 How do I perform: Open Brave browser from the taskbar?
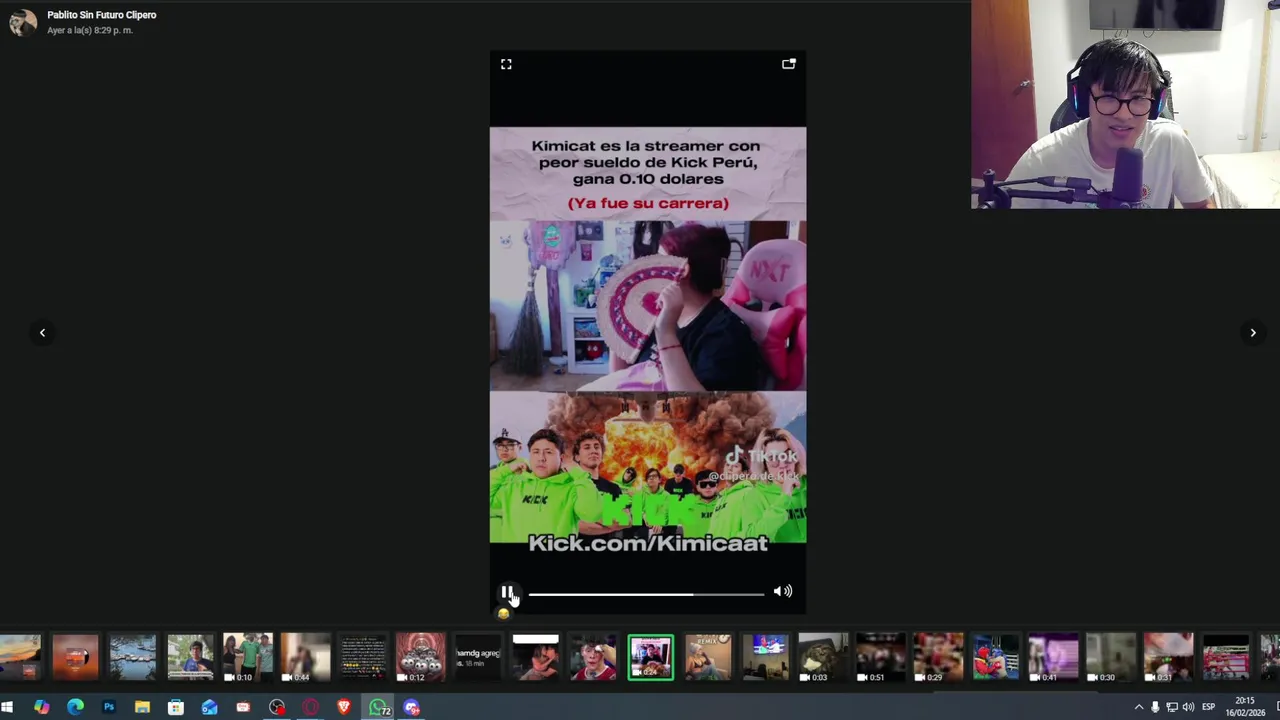pyautogui.click(x=344, y=707)
